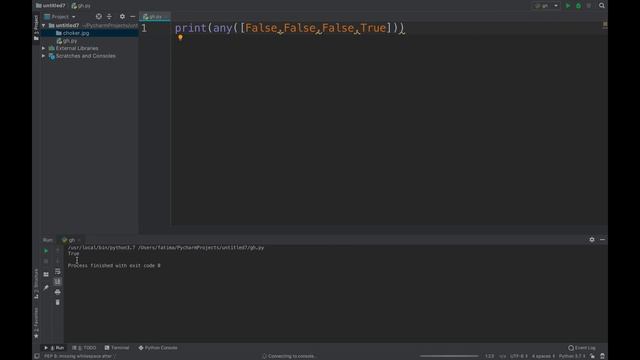Click the pin tab icon in Run panel
640x360 pixels.
(46, 288)
